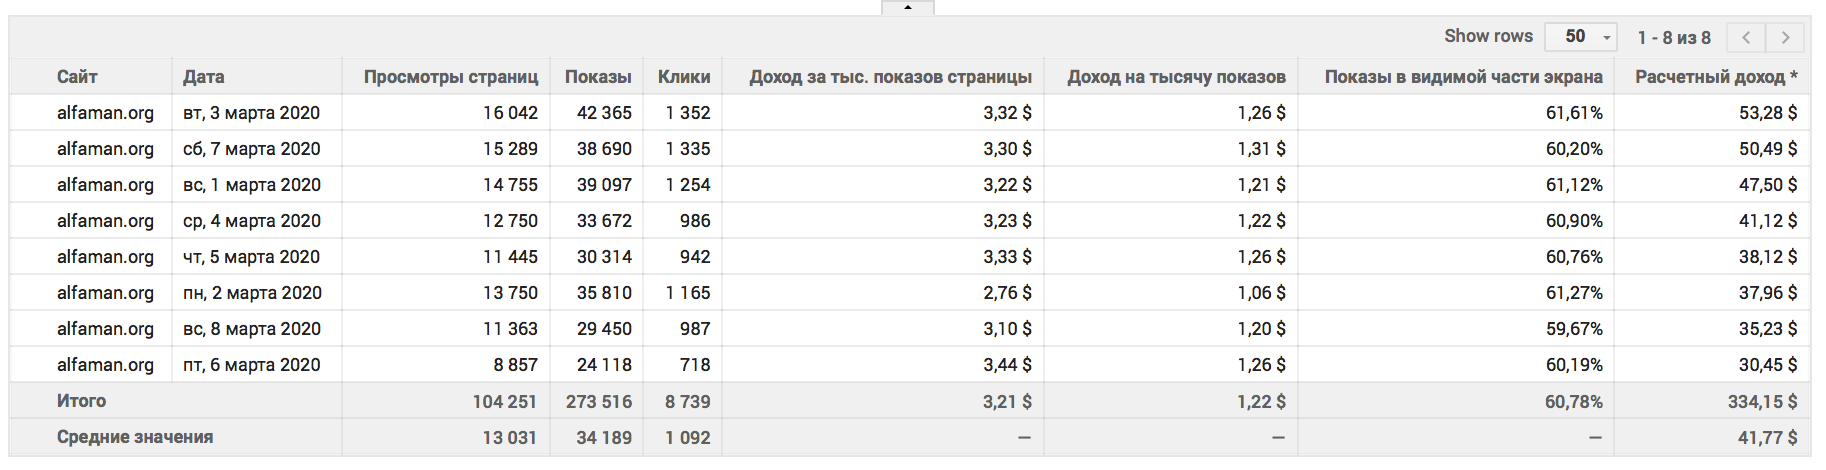The height and width of the screenshot is (470, 1826).
Task: Select the Итого totals row label
Action: coord(82,401)
